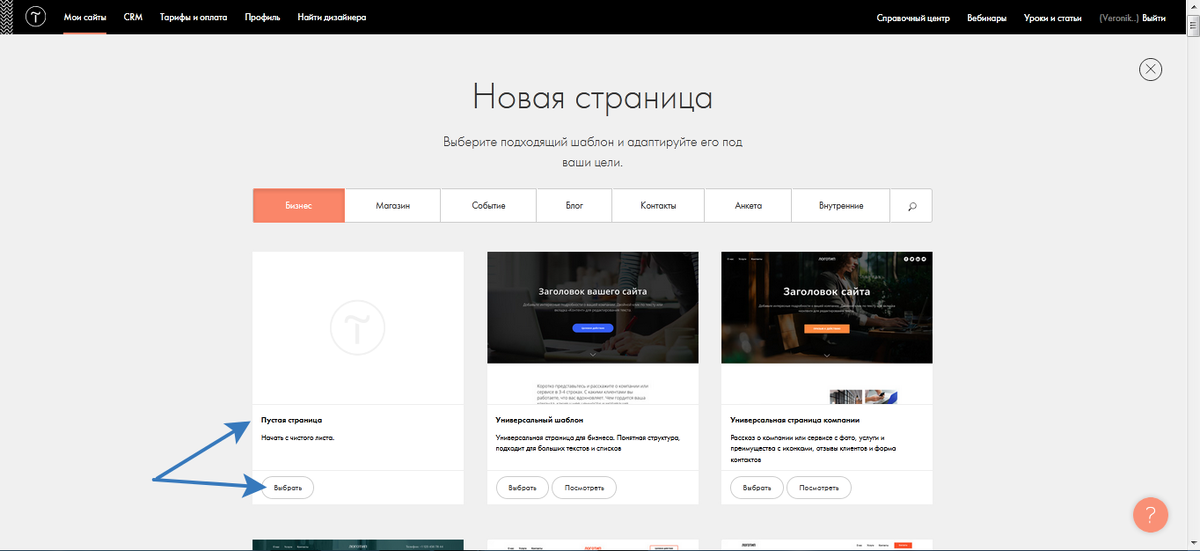Click Выйти to log out
1200x551 pixels.
1153,18
